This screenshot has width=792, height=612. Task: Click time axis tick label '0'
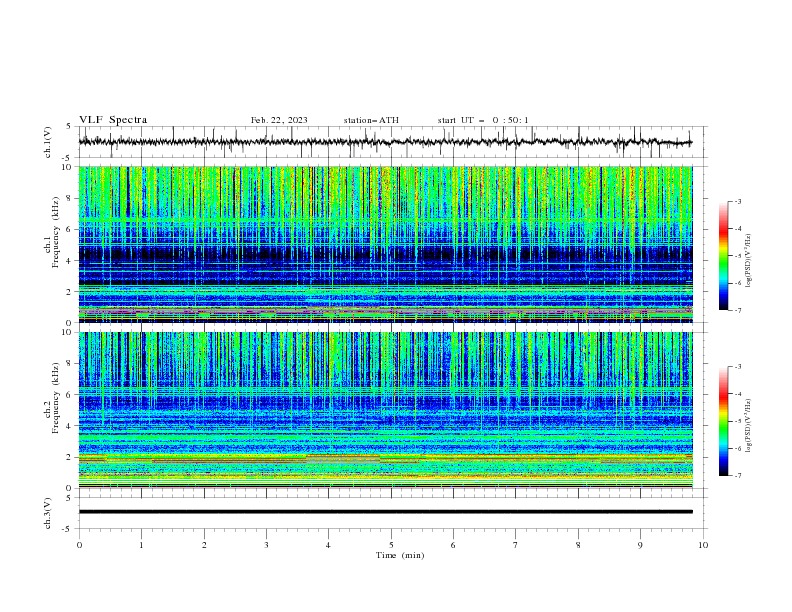(79, 545)
